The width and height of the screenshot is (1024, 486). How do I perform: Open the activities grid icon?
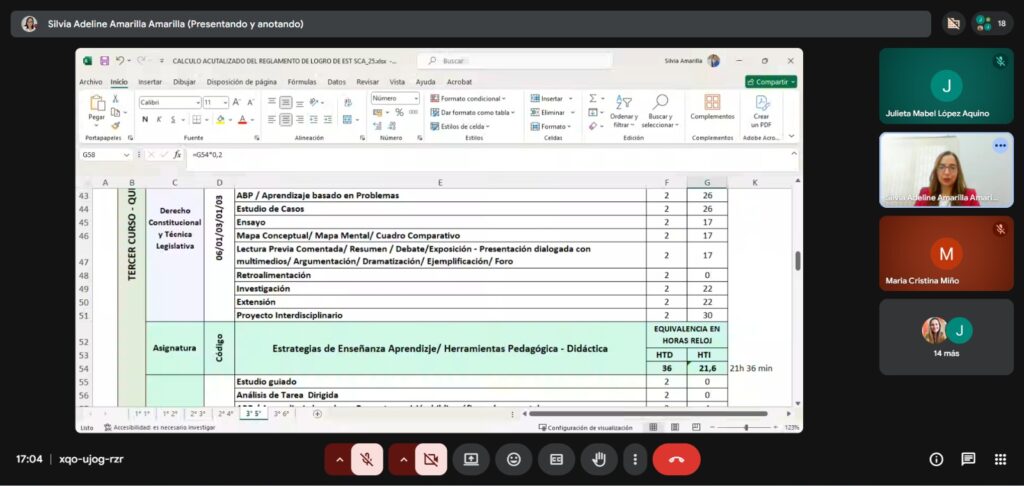(1000, 459)
